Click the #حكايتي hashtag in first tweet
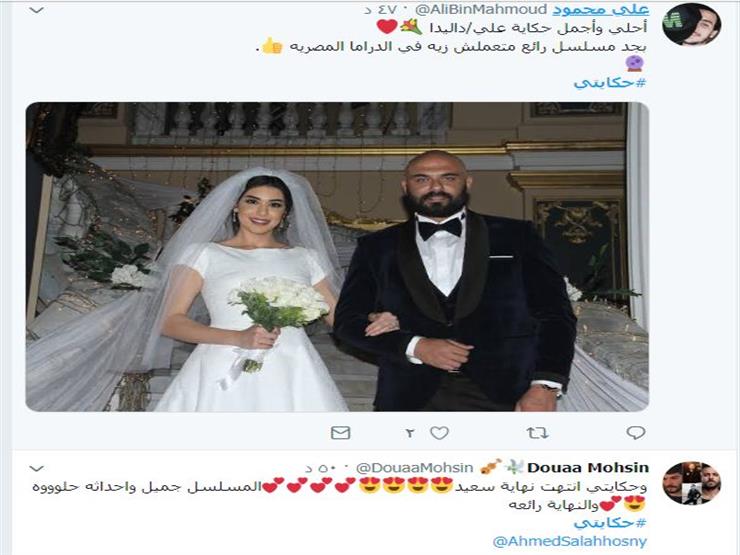 610,83
